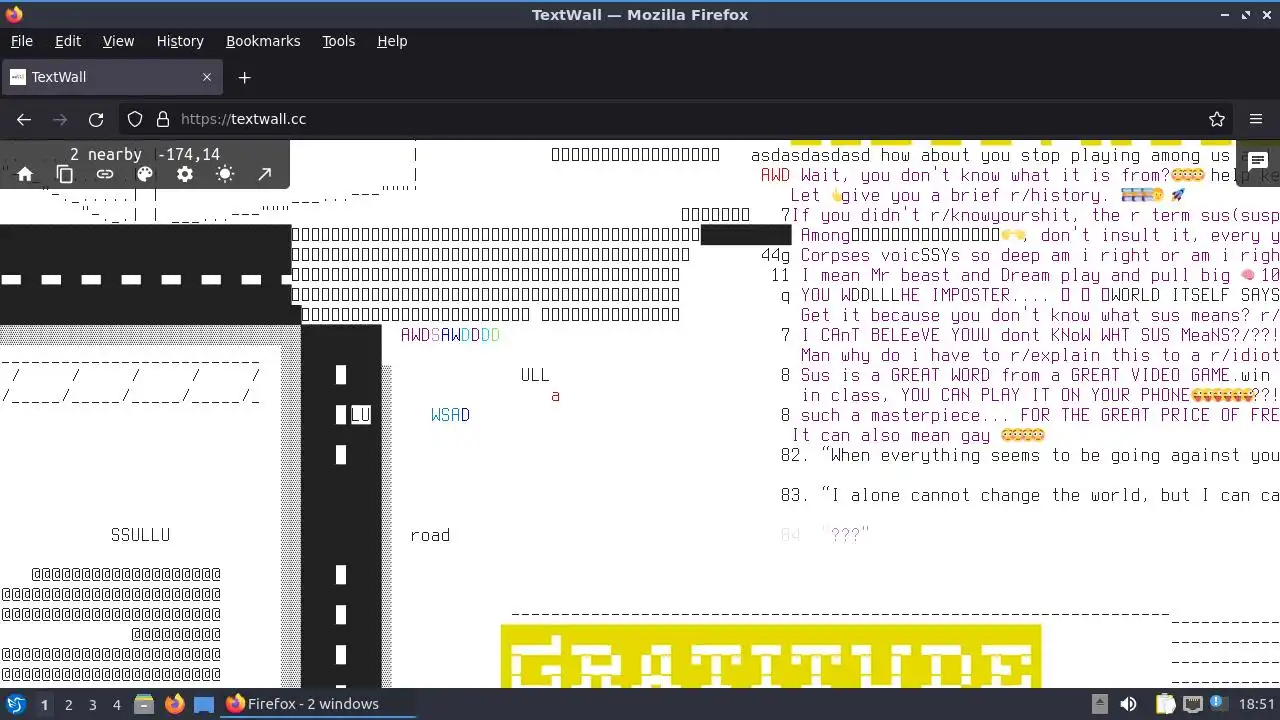Click the red 'AWD' text

[x=775, y=175]
